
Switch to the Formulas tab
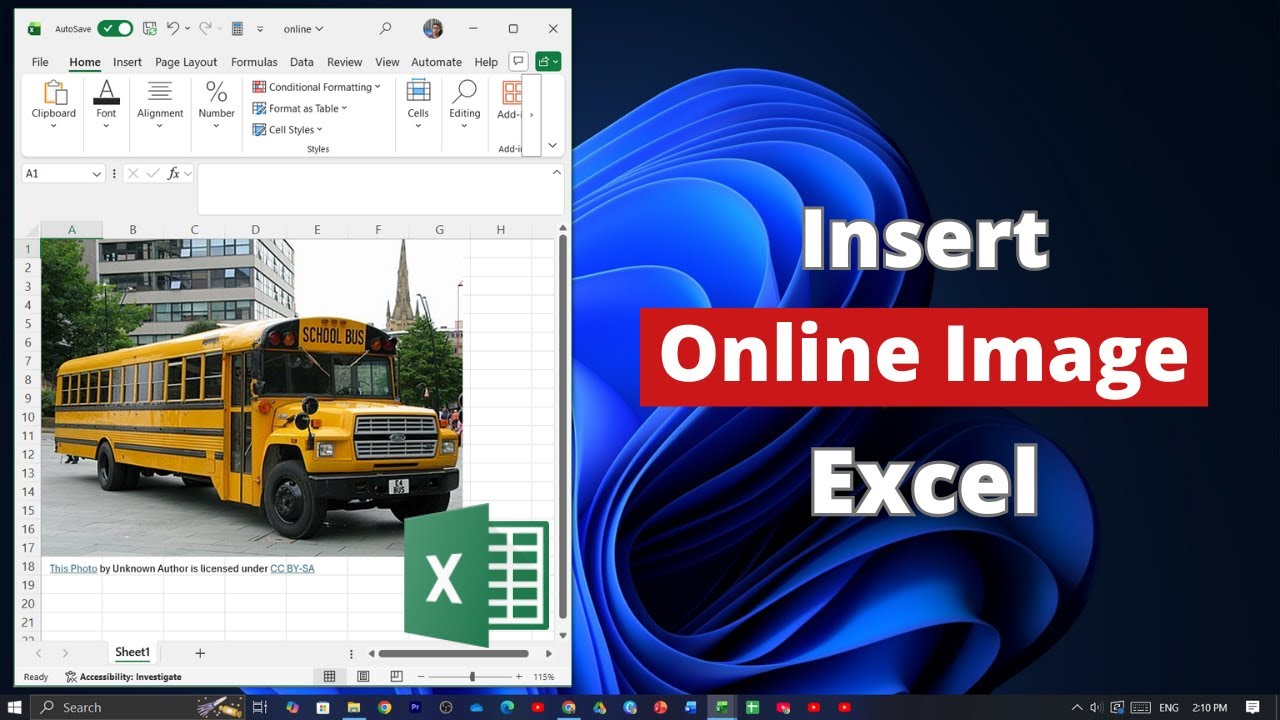coord(254,62)
